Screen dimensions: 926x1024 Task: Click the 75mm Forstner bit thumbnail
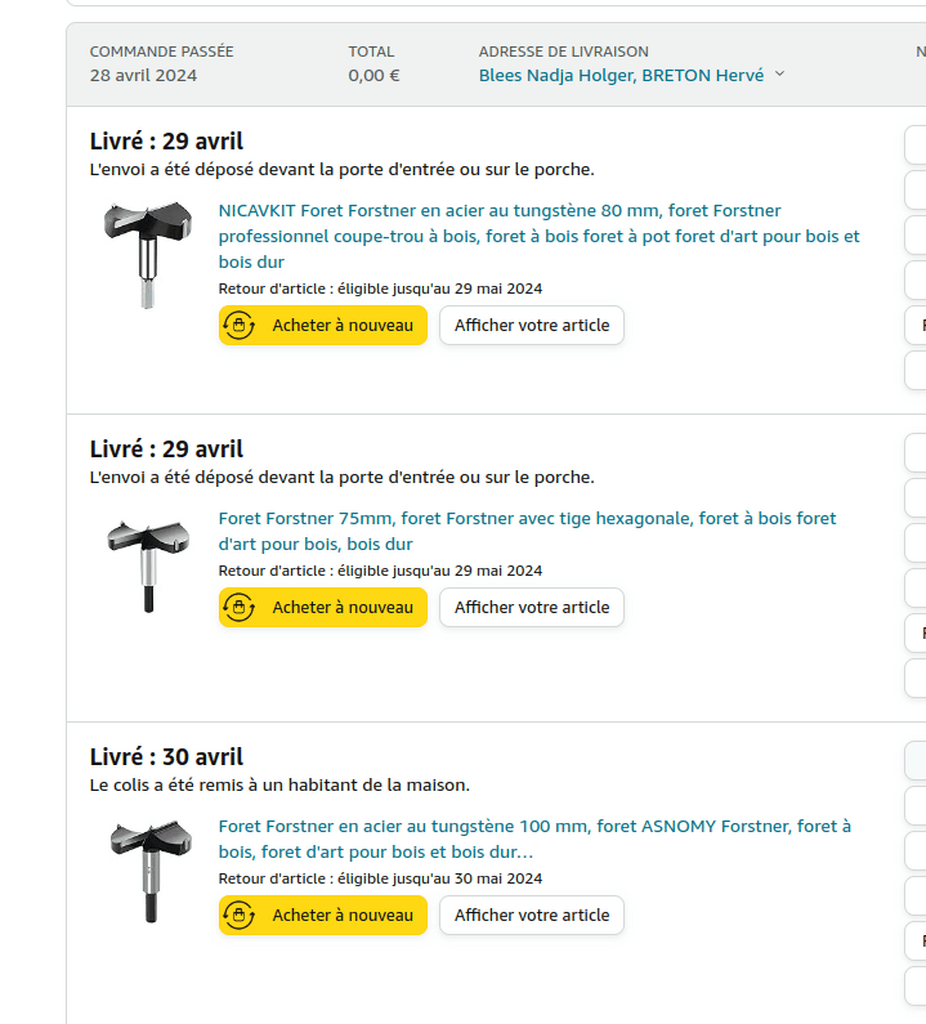(x=148, y=566)
